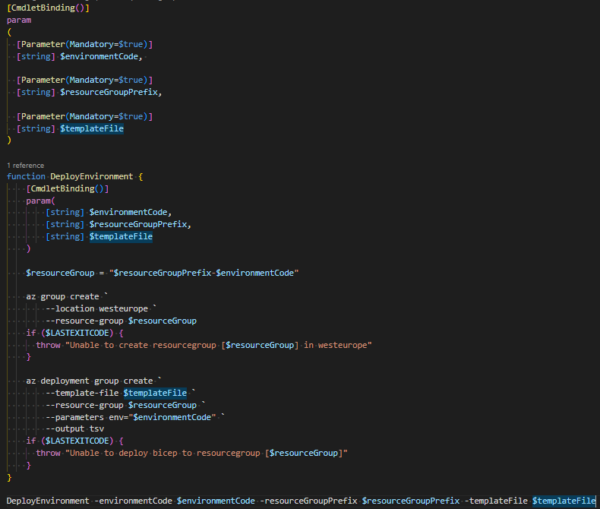
Task: Click highlighted $templateFile on last line
Action: (x=564, y=501)
